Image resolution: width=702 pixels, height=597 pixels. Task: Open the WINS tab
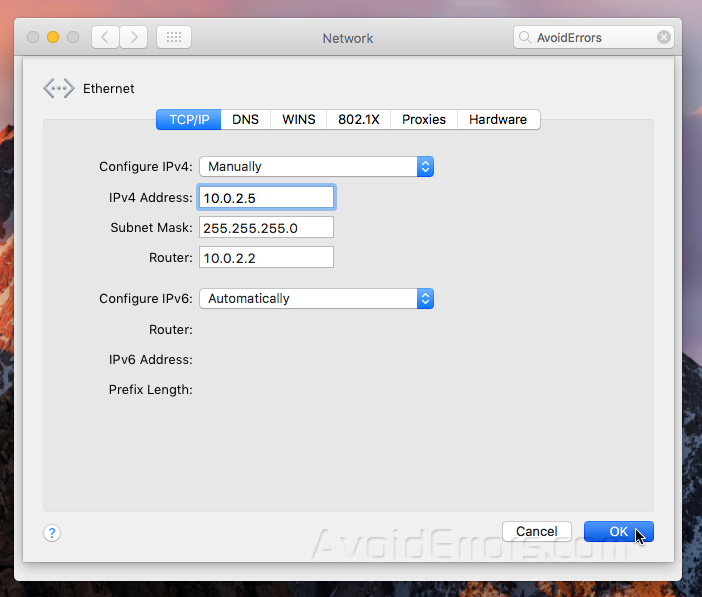click(298, 119)
